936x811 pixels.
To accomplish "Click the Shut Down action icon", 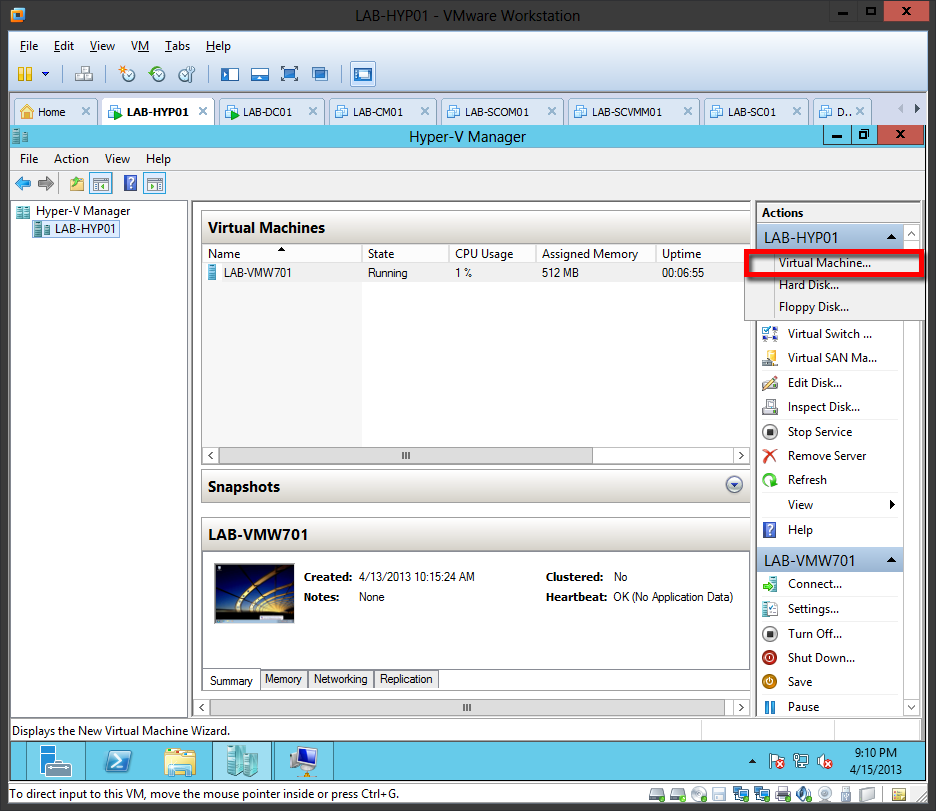I will (x=770, y=658).
